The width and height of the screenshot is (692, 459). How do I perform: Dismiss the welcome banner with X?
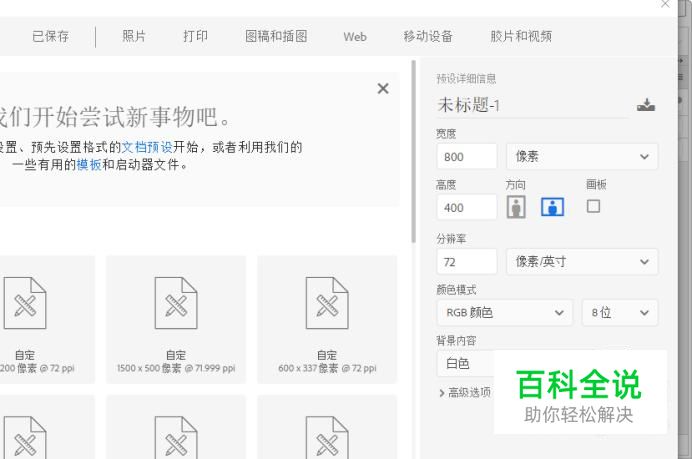point(383,89)
